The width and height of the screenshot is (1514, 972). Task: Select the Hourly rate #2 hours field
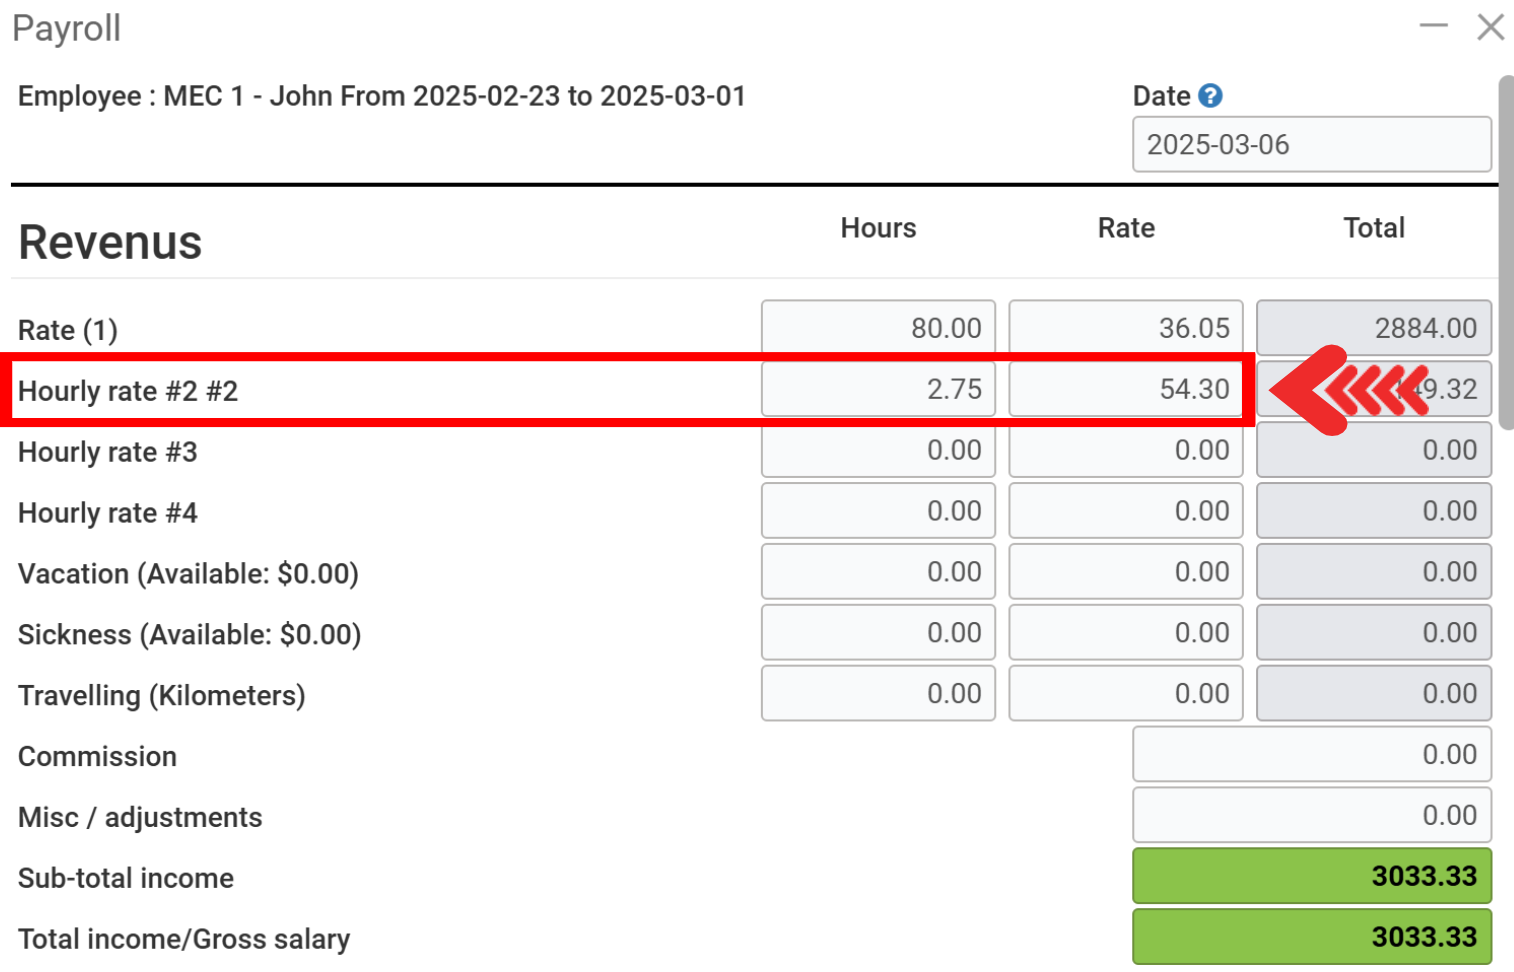pyautogui.click(x=878, y=389)
